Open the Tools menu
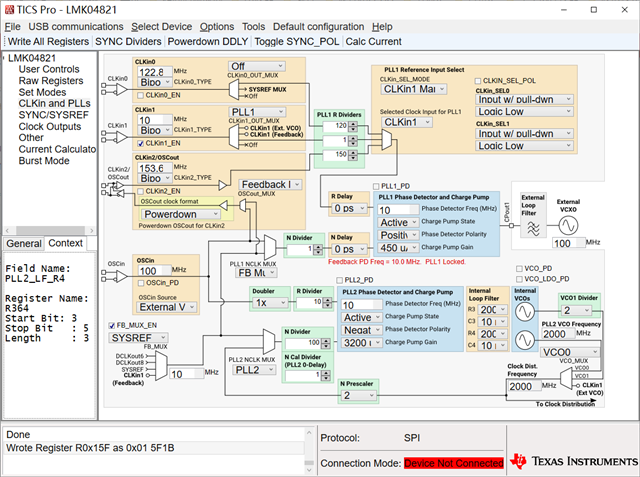 (x=253, y=27)
